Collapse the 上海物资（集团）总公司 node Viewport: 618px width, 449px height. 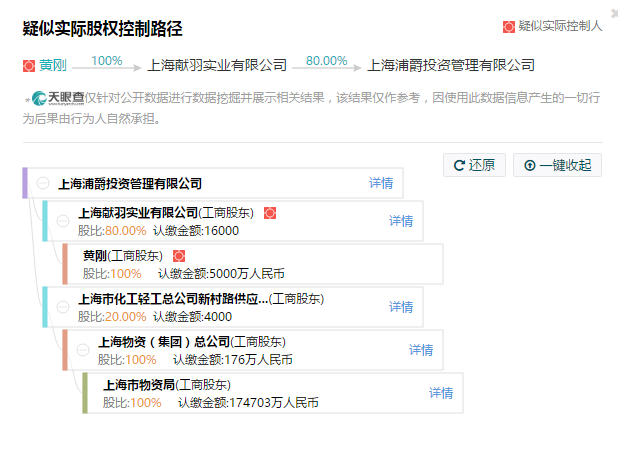tap(82, 350)
